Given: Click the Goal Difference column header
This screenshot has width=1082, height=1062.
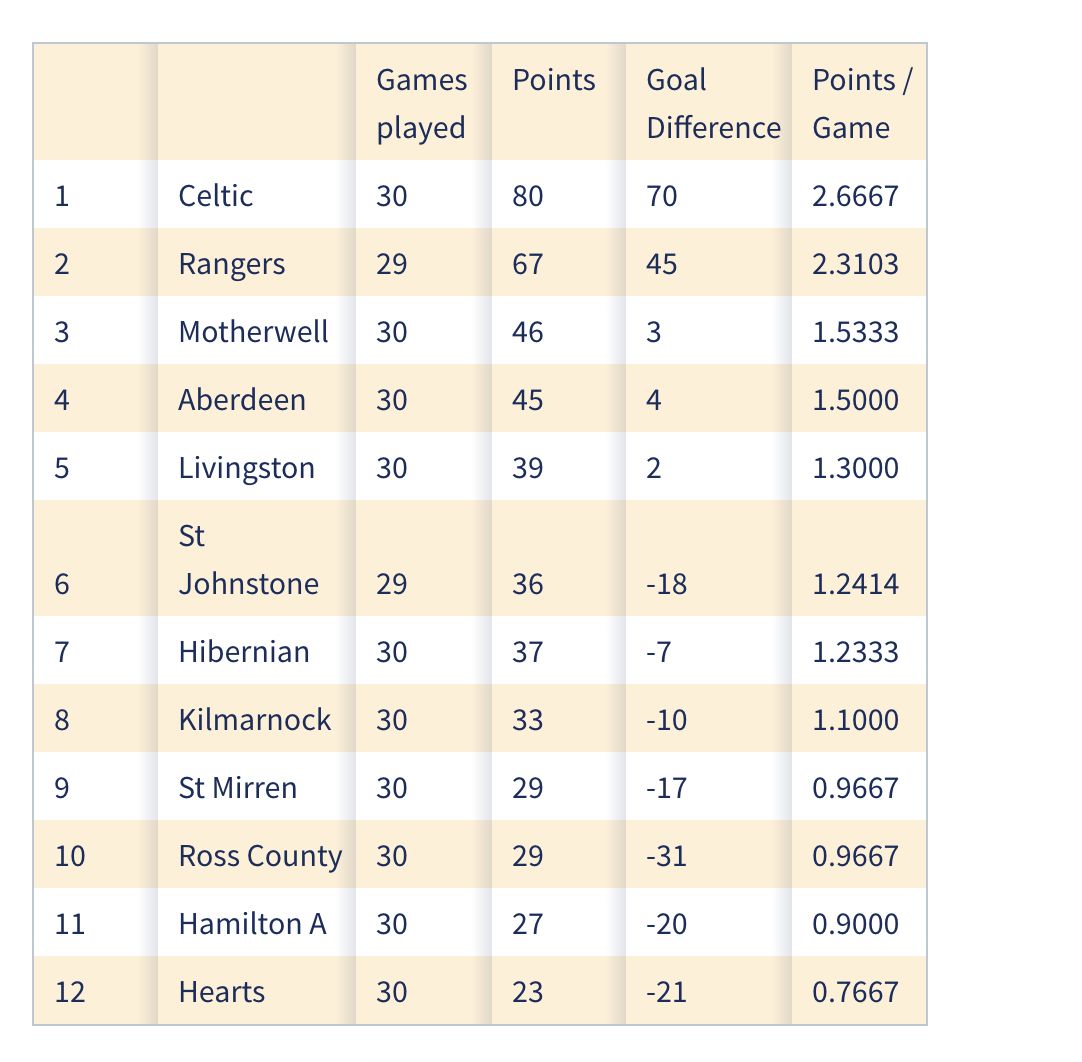Looking at the screenshot, I should coord(712,103).
